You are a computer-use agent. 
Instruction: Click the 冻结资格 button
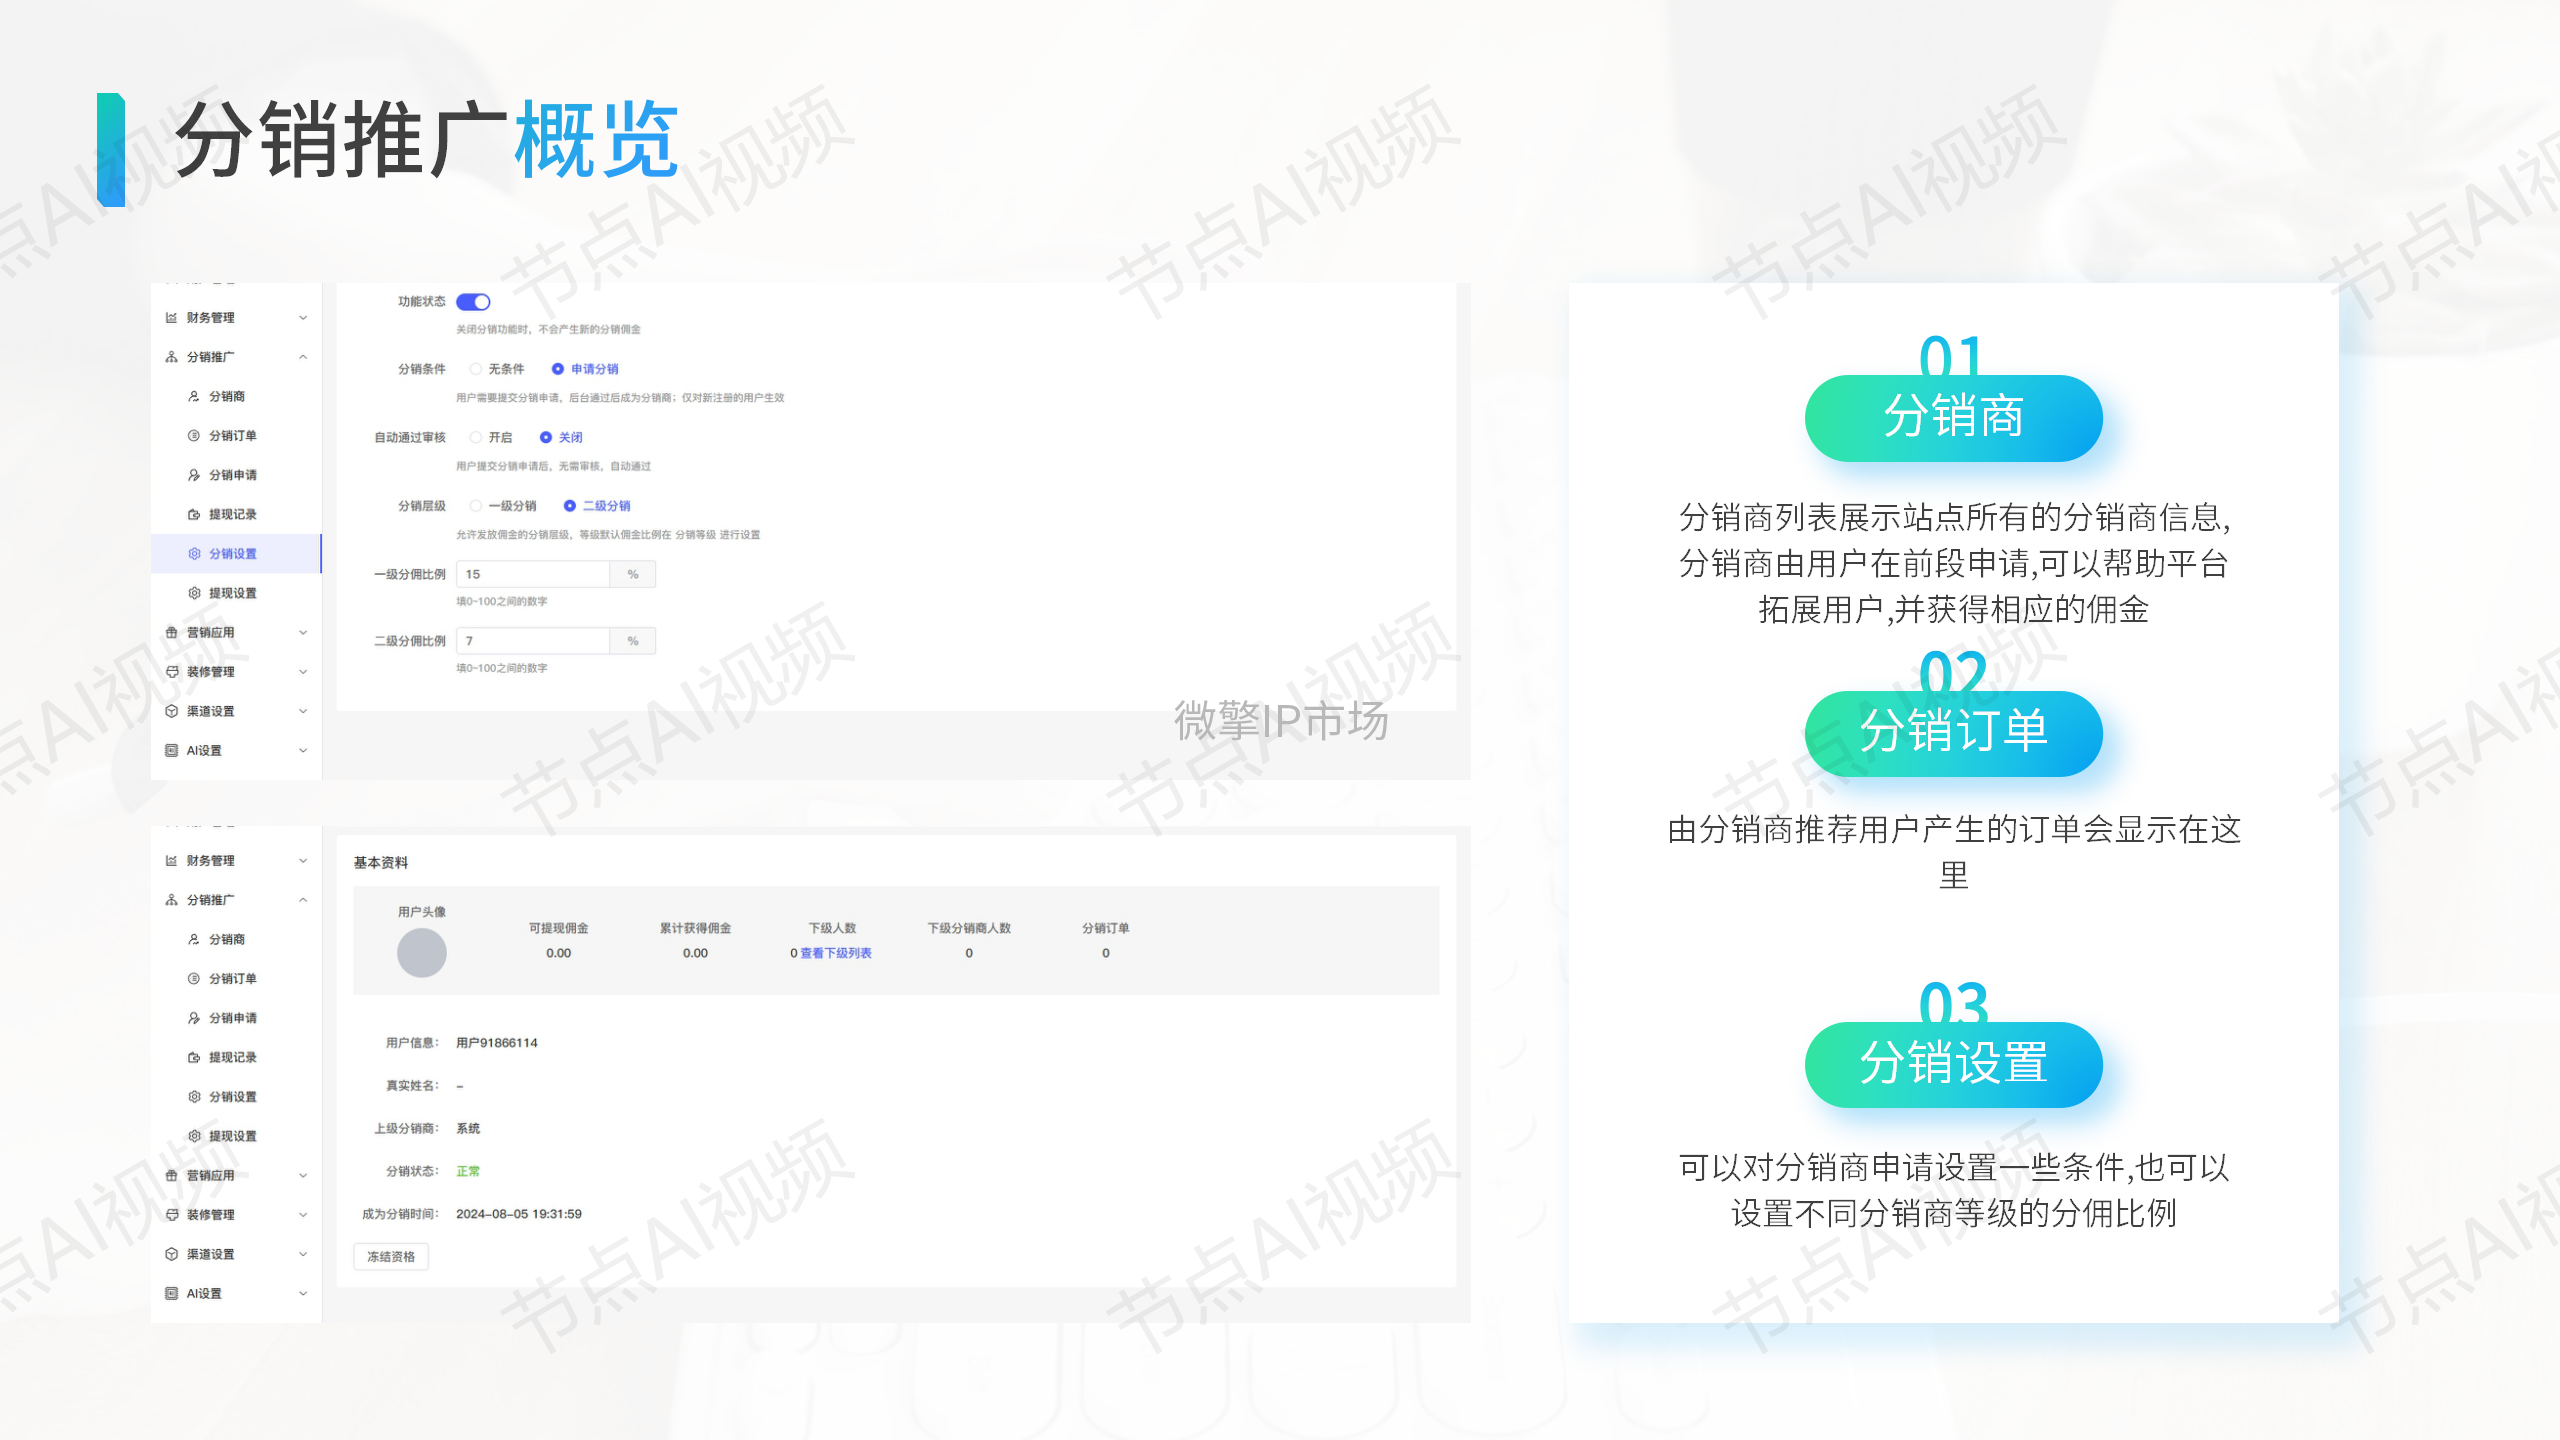click(391, 1257)
